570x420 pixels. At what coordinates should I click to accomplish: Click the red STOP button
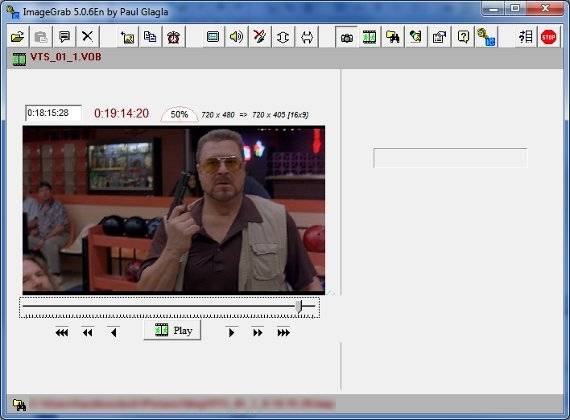(x=549, y=37)
